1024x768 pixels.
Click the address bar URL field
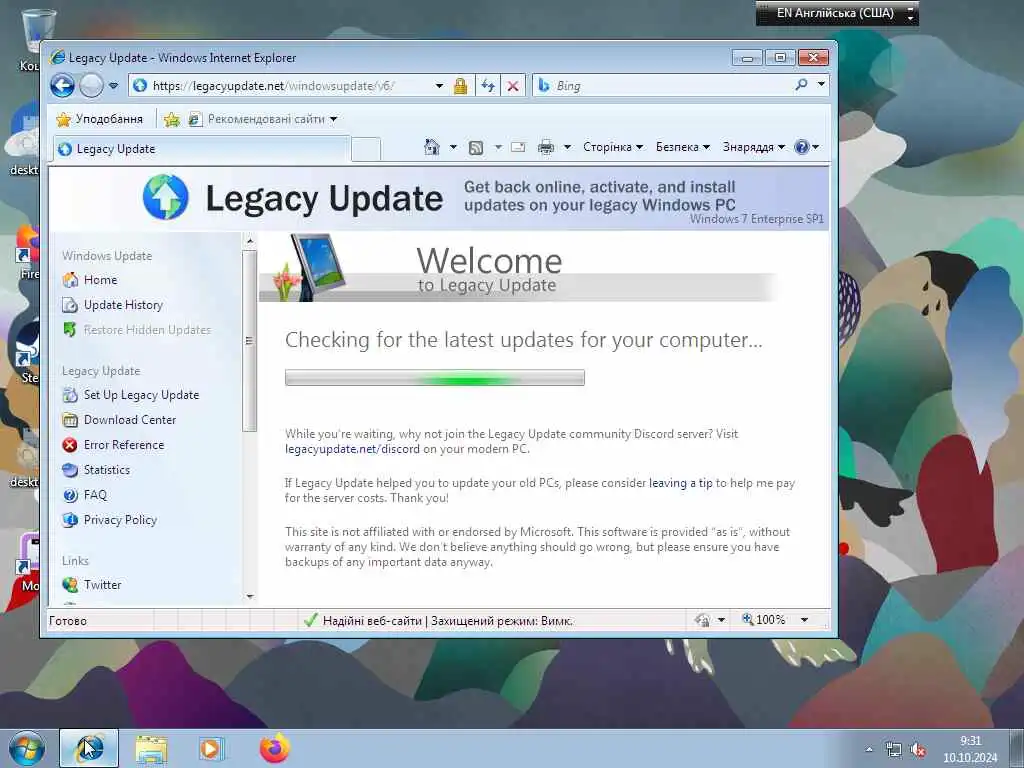(x=281, y=86)
